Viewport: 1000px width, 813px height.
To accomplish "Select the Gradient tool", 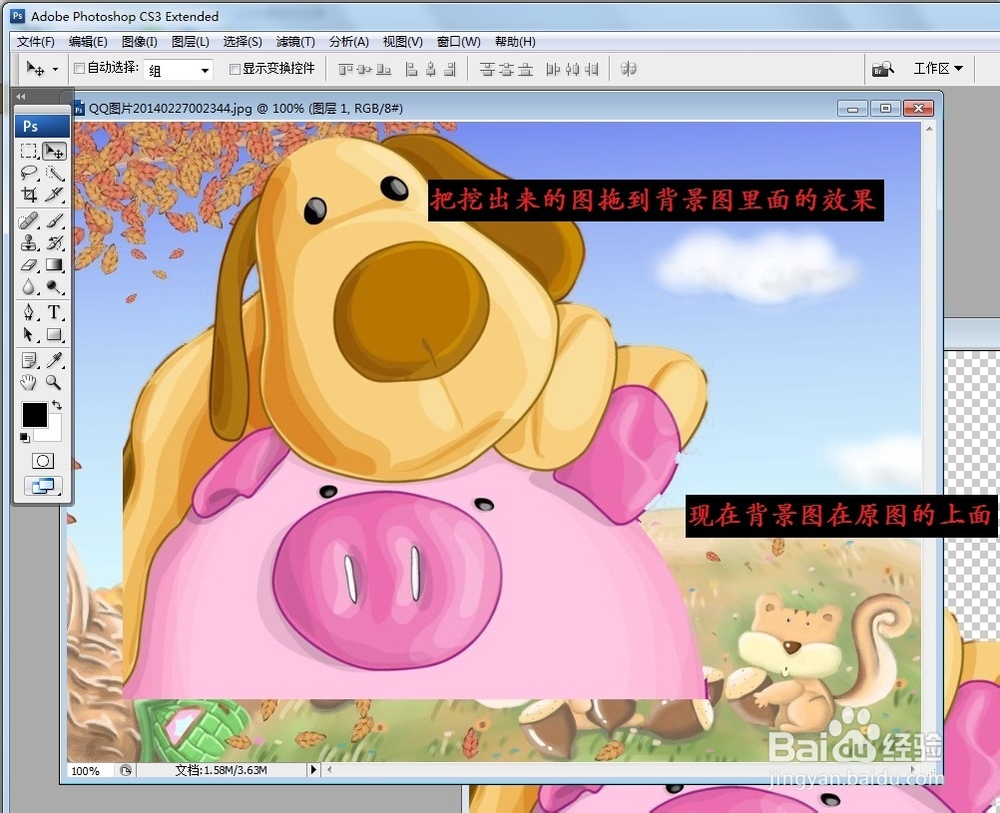I will (54, 264).
